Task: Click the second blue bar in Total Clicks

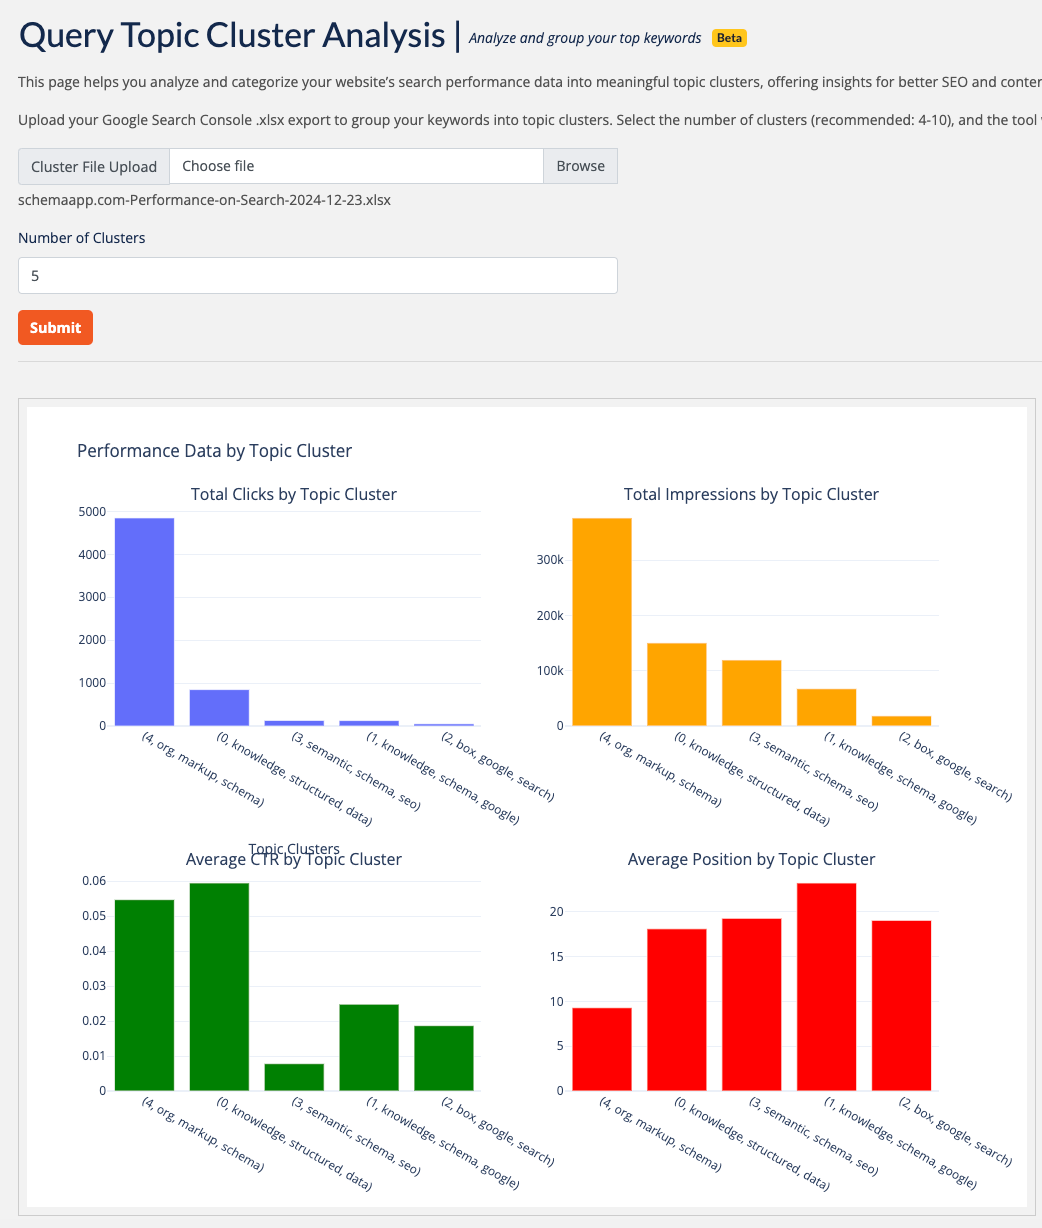Action: 219,707
